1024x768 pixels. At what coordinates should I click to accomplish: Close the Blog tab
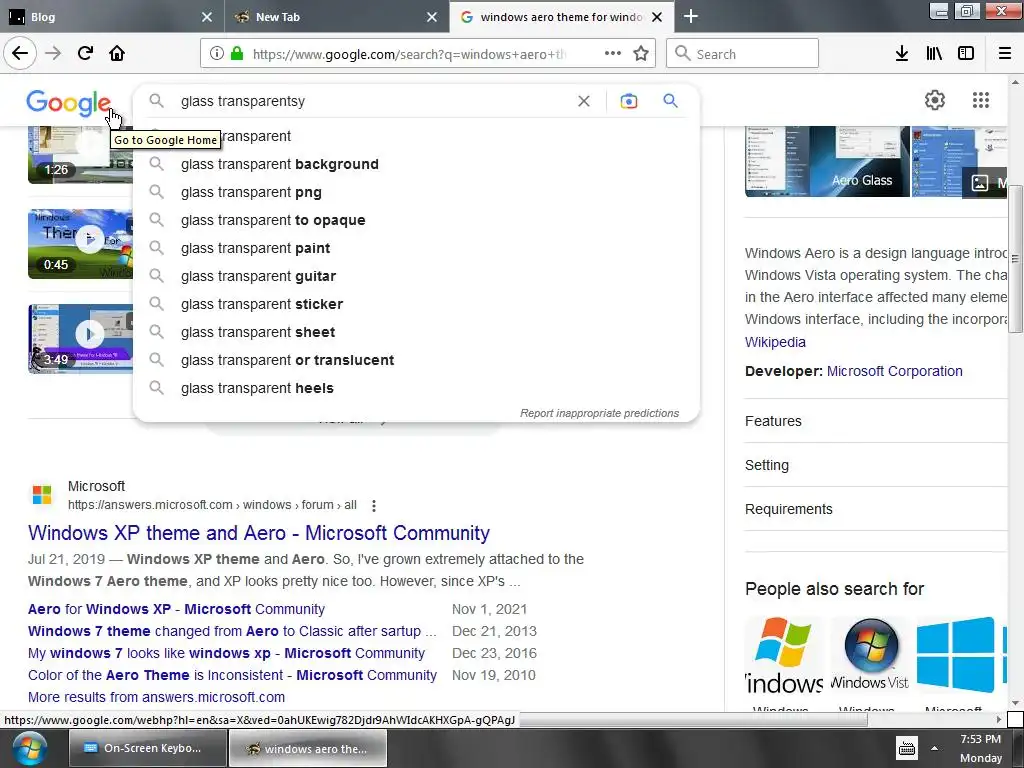[206, 17]
